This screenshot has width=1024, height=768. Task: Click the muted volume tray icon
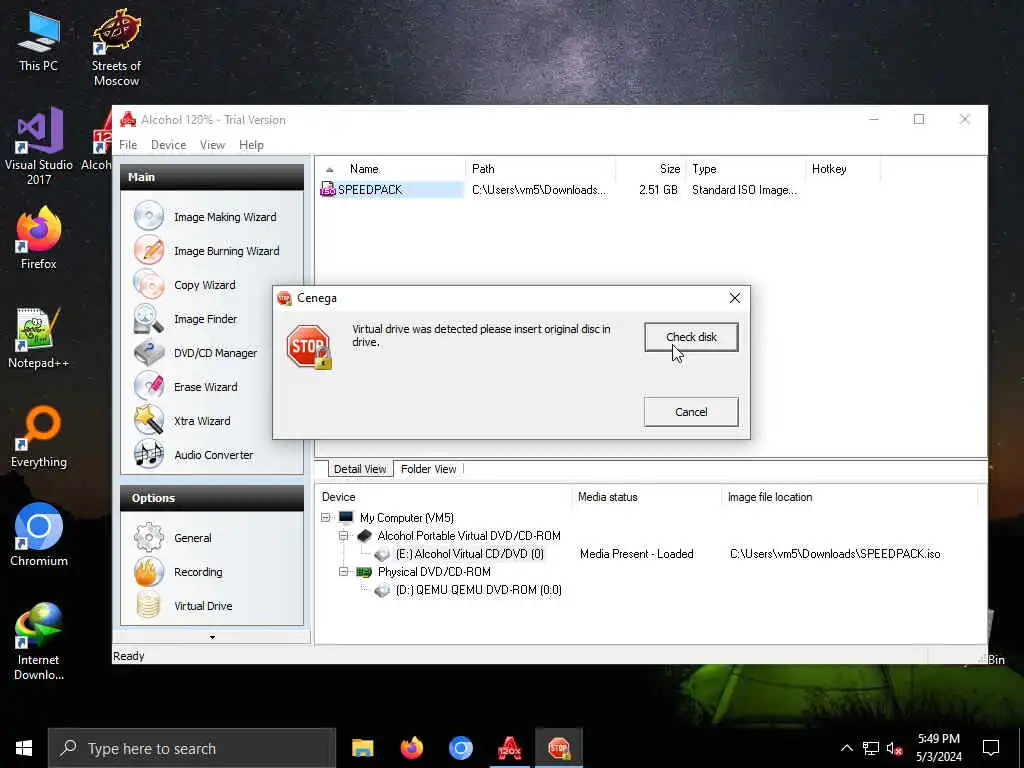pyautogui.click(x=894, y=748)
